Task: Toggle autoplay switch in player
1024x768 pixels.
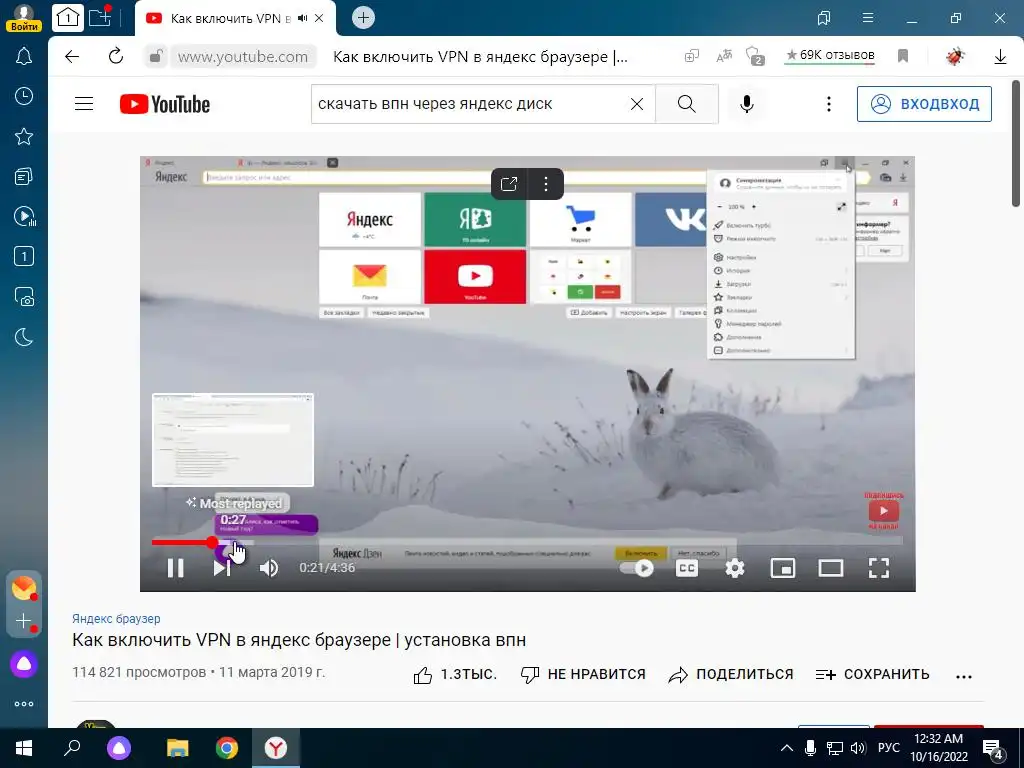Action: coord(638,568)
